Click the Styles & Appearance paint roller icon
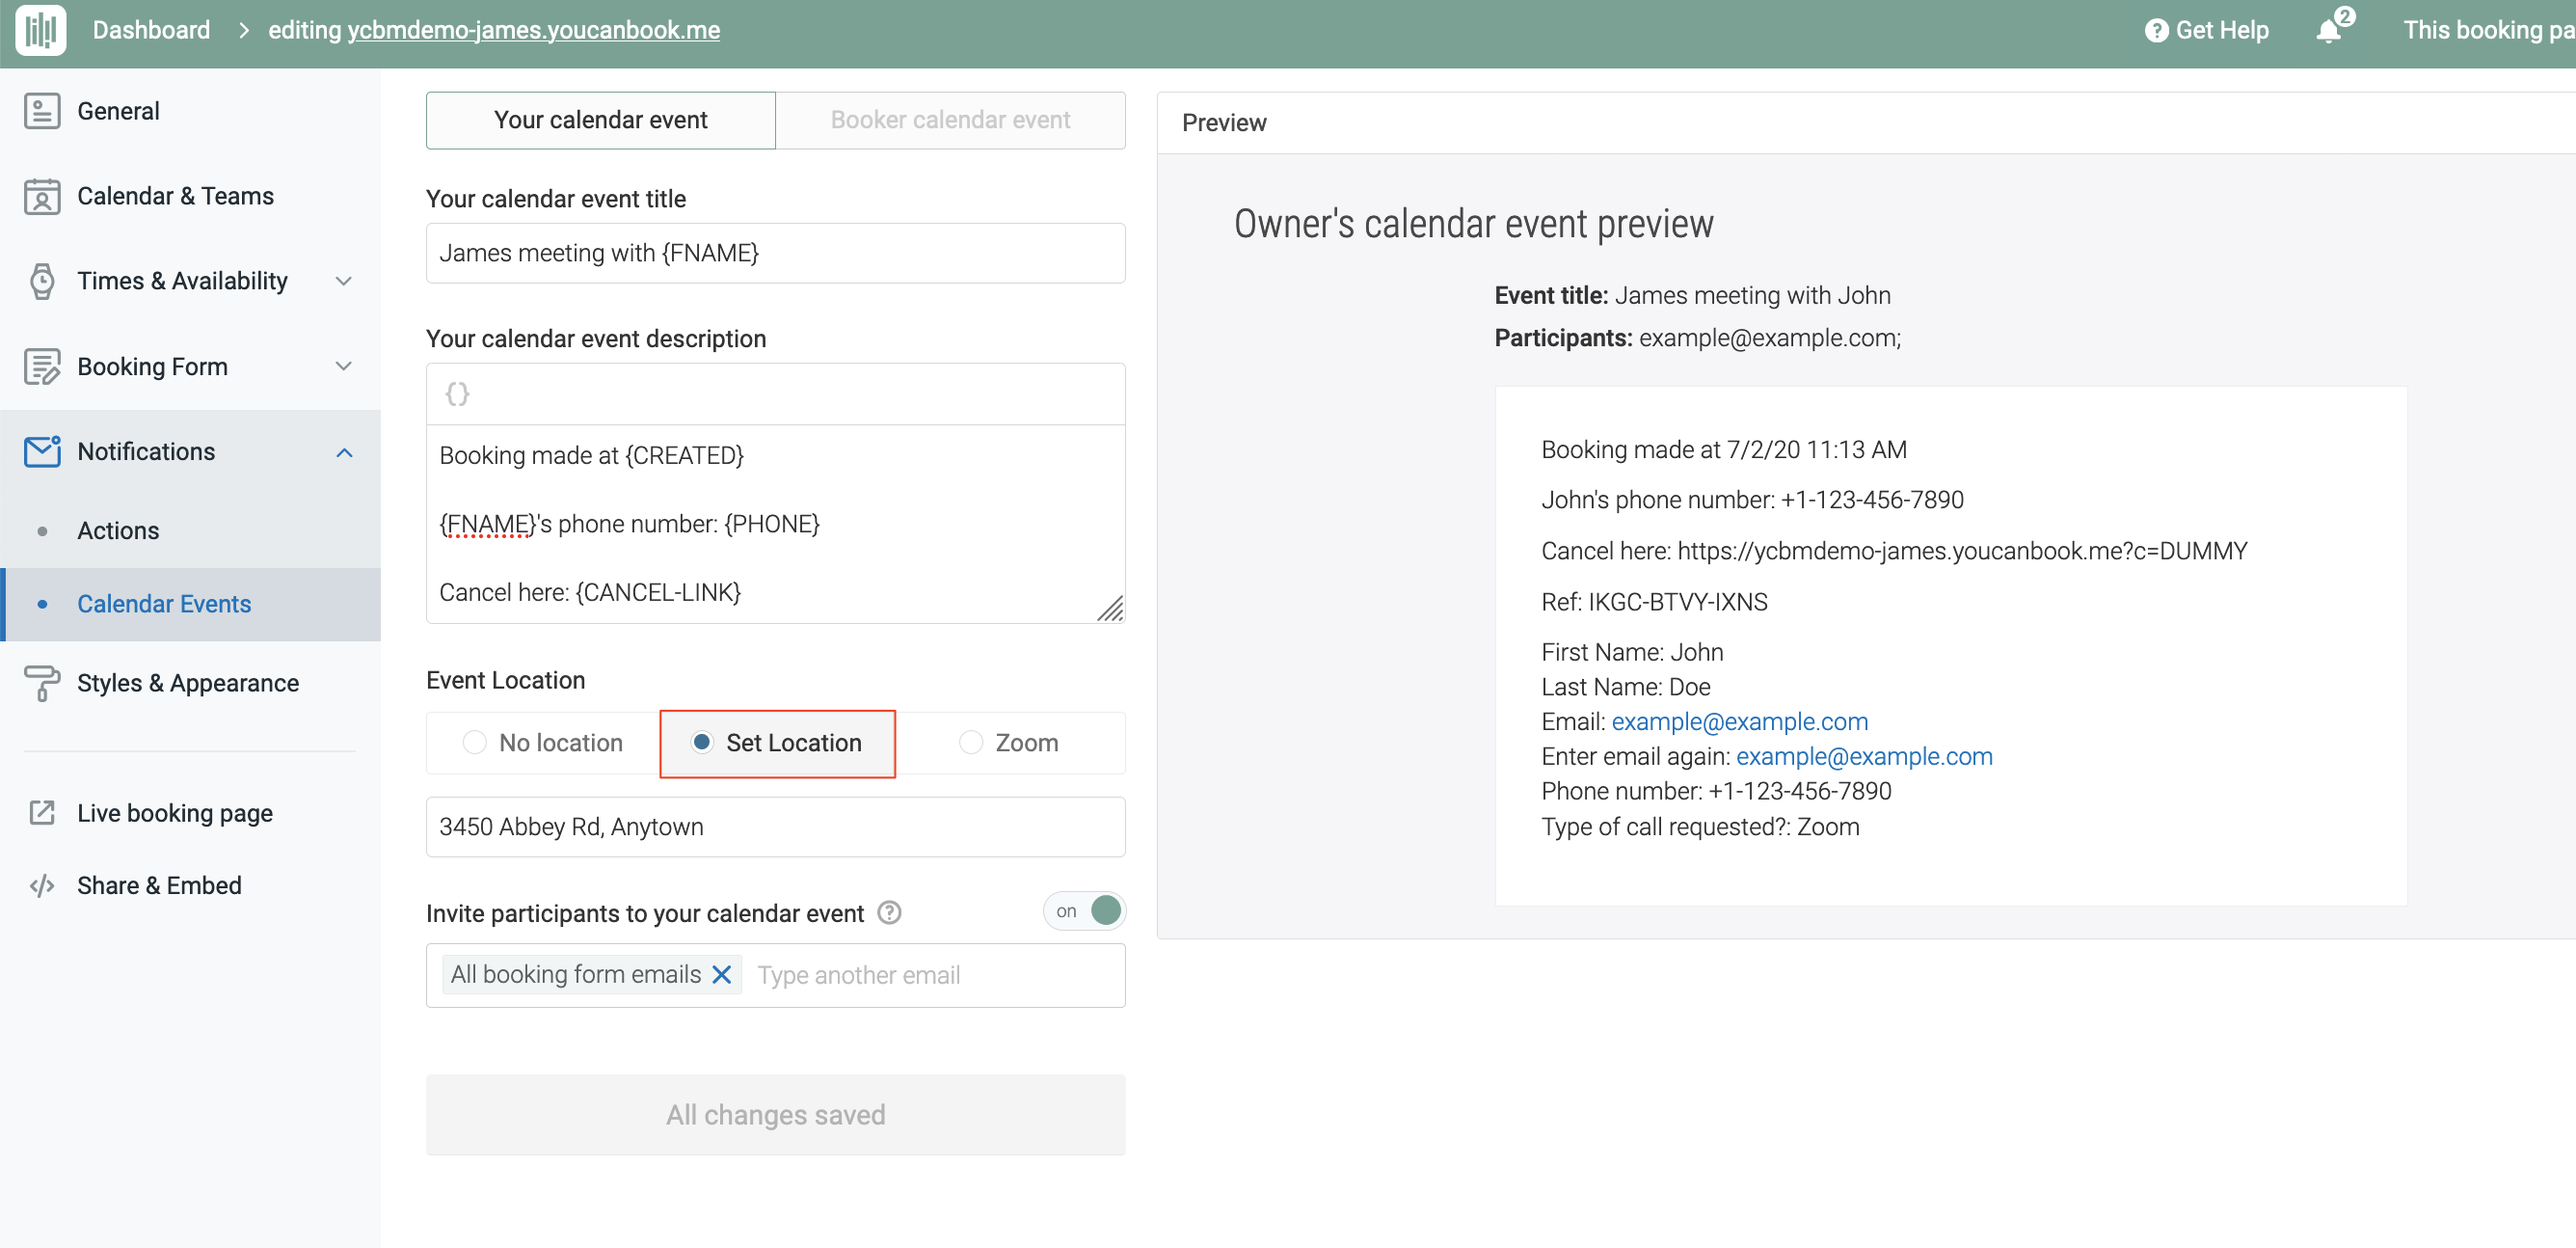2576x1248 pixels. (x=41, y=683)
